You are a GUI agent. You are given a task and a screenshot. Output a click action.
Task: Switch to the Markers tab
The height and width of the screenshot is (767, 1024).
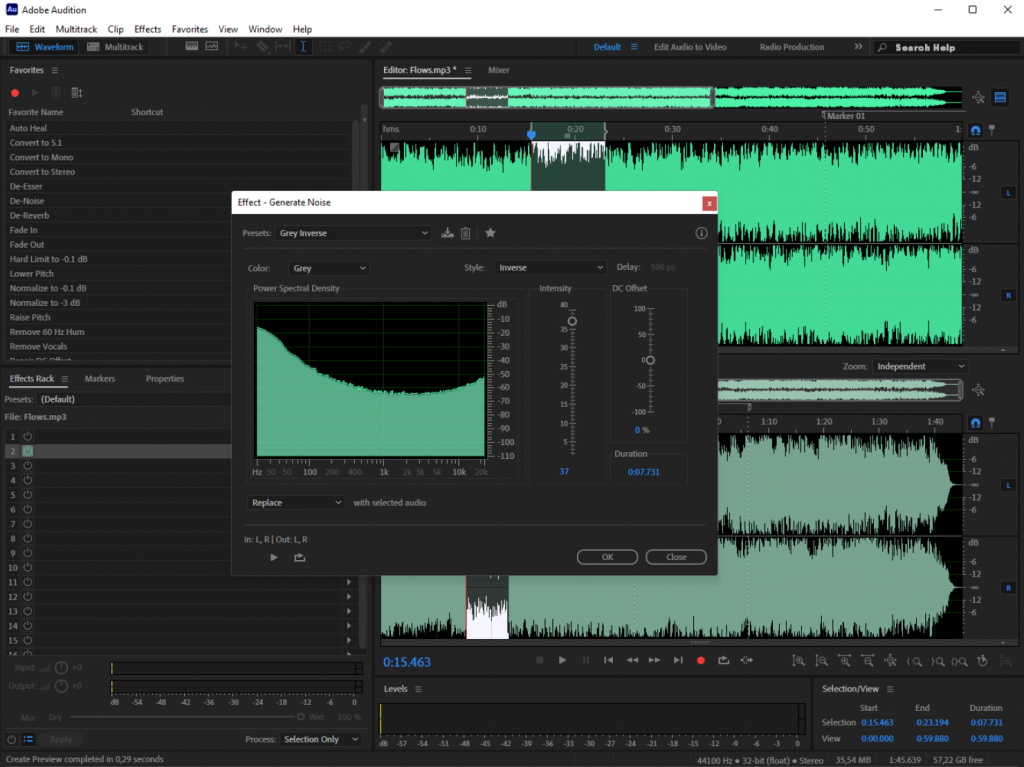(x=99, y=379)
